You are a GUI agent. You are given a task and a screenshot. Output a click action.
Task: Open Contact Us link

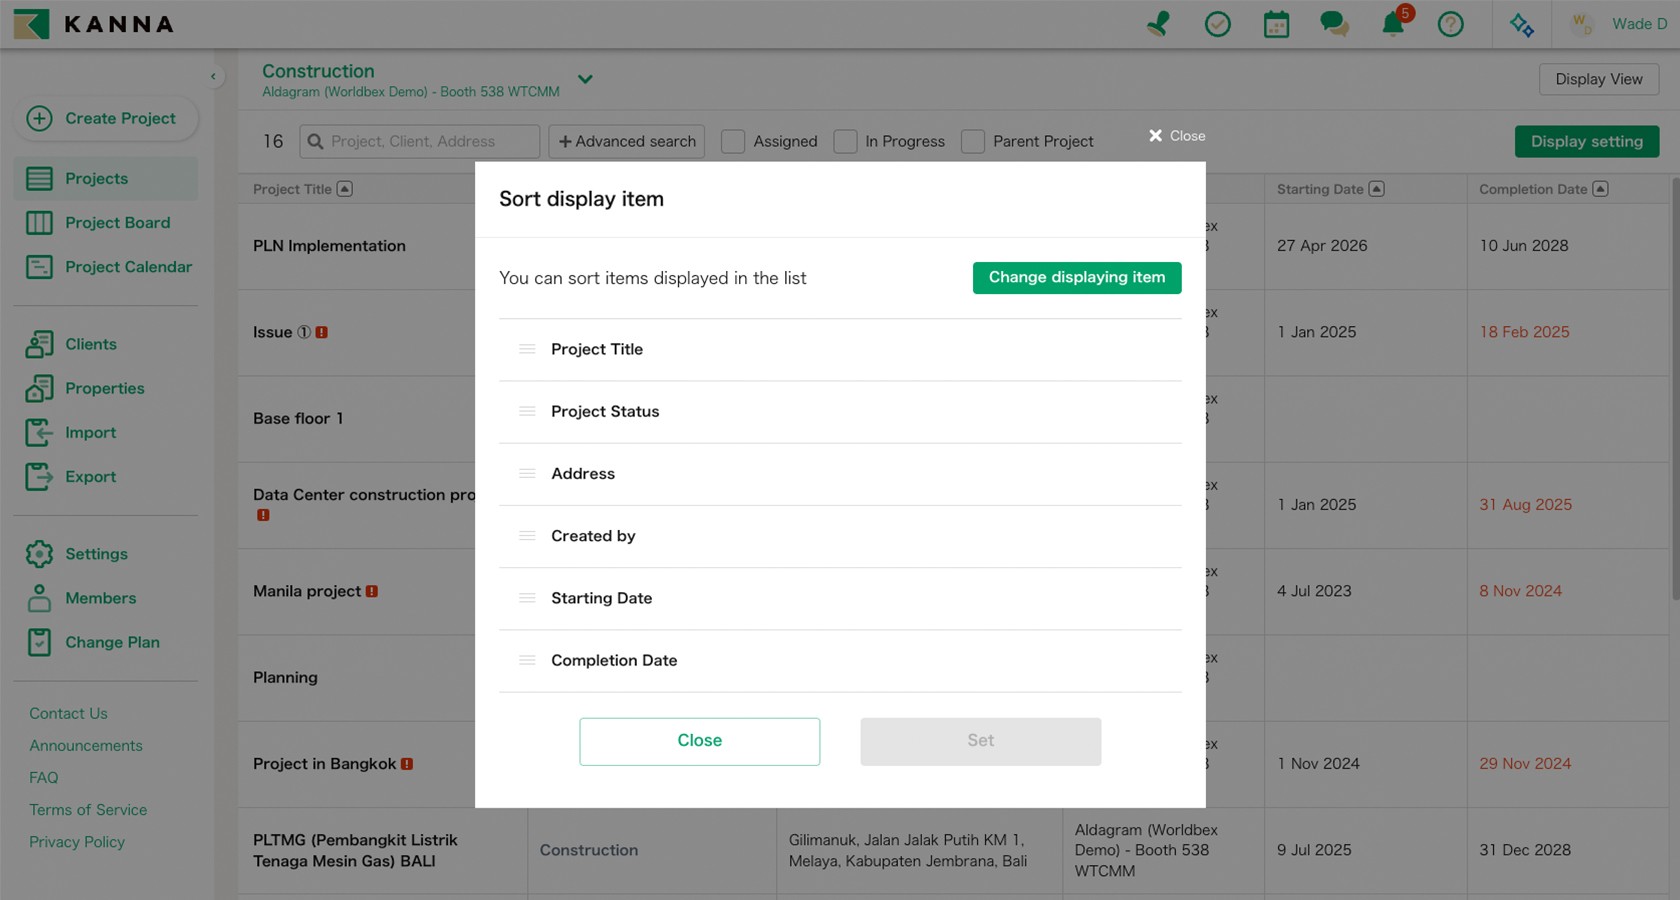point(68,713)
